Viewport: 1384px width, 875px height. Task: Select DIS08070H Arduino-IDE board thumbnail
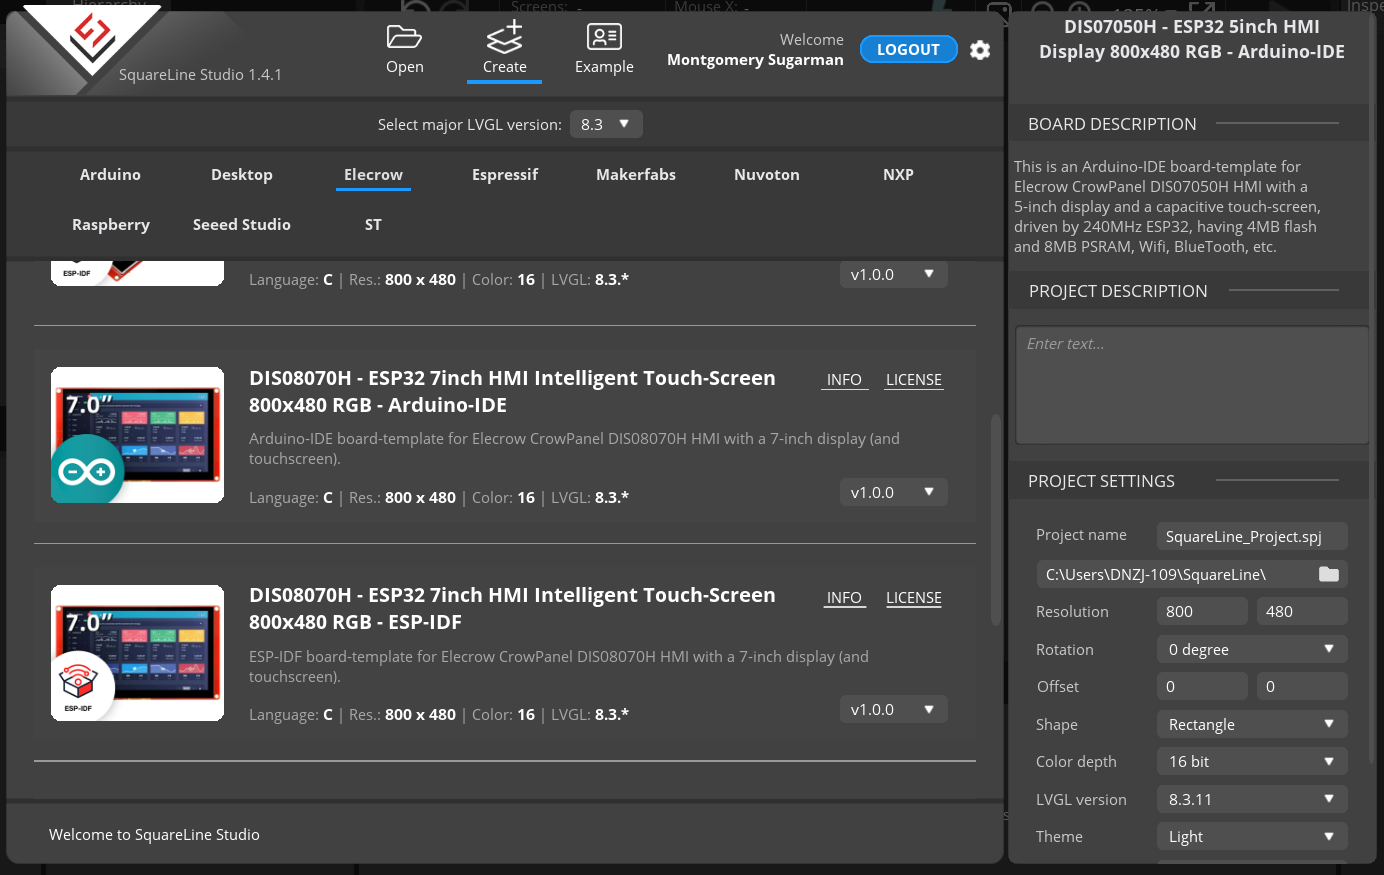[x=138, y=435]
